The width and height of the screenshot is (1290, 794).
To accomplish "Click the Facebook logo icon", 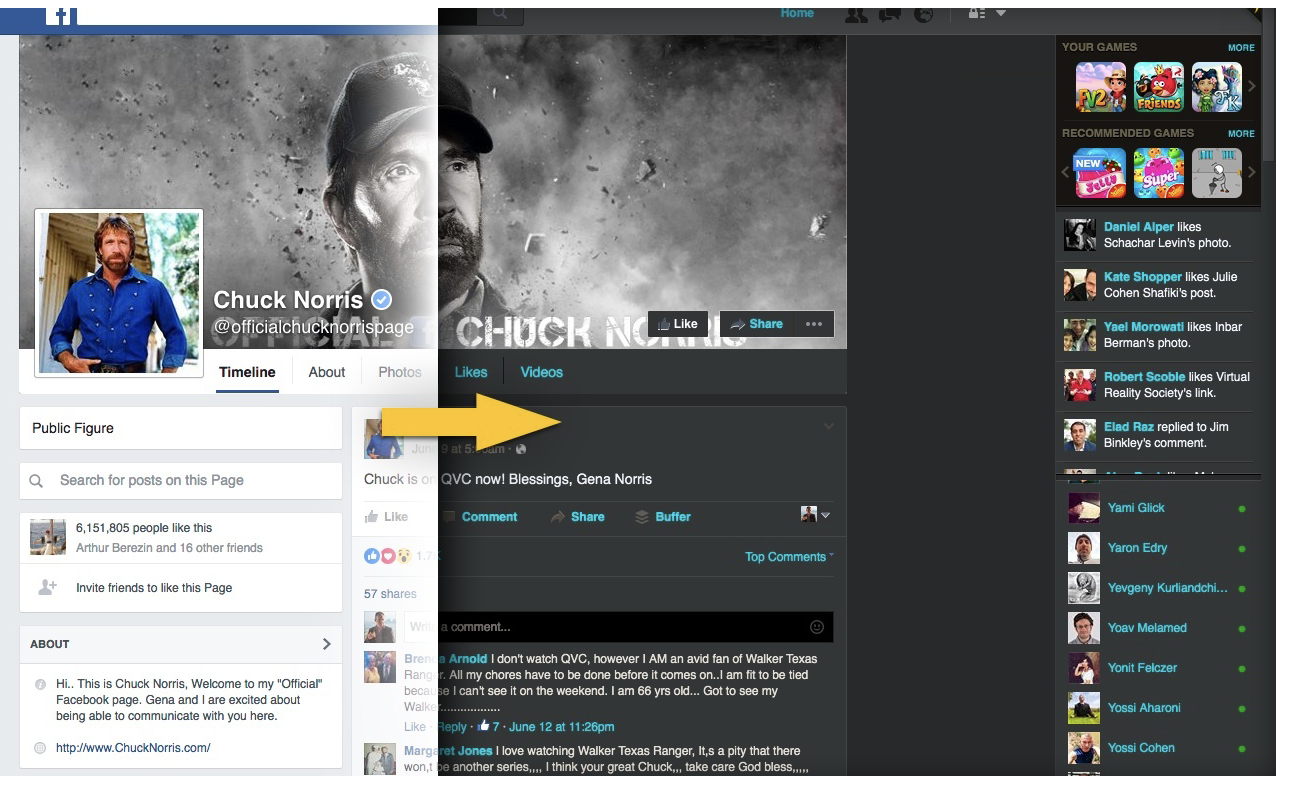I will 62,14.
